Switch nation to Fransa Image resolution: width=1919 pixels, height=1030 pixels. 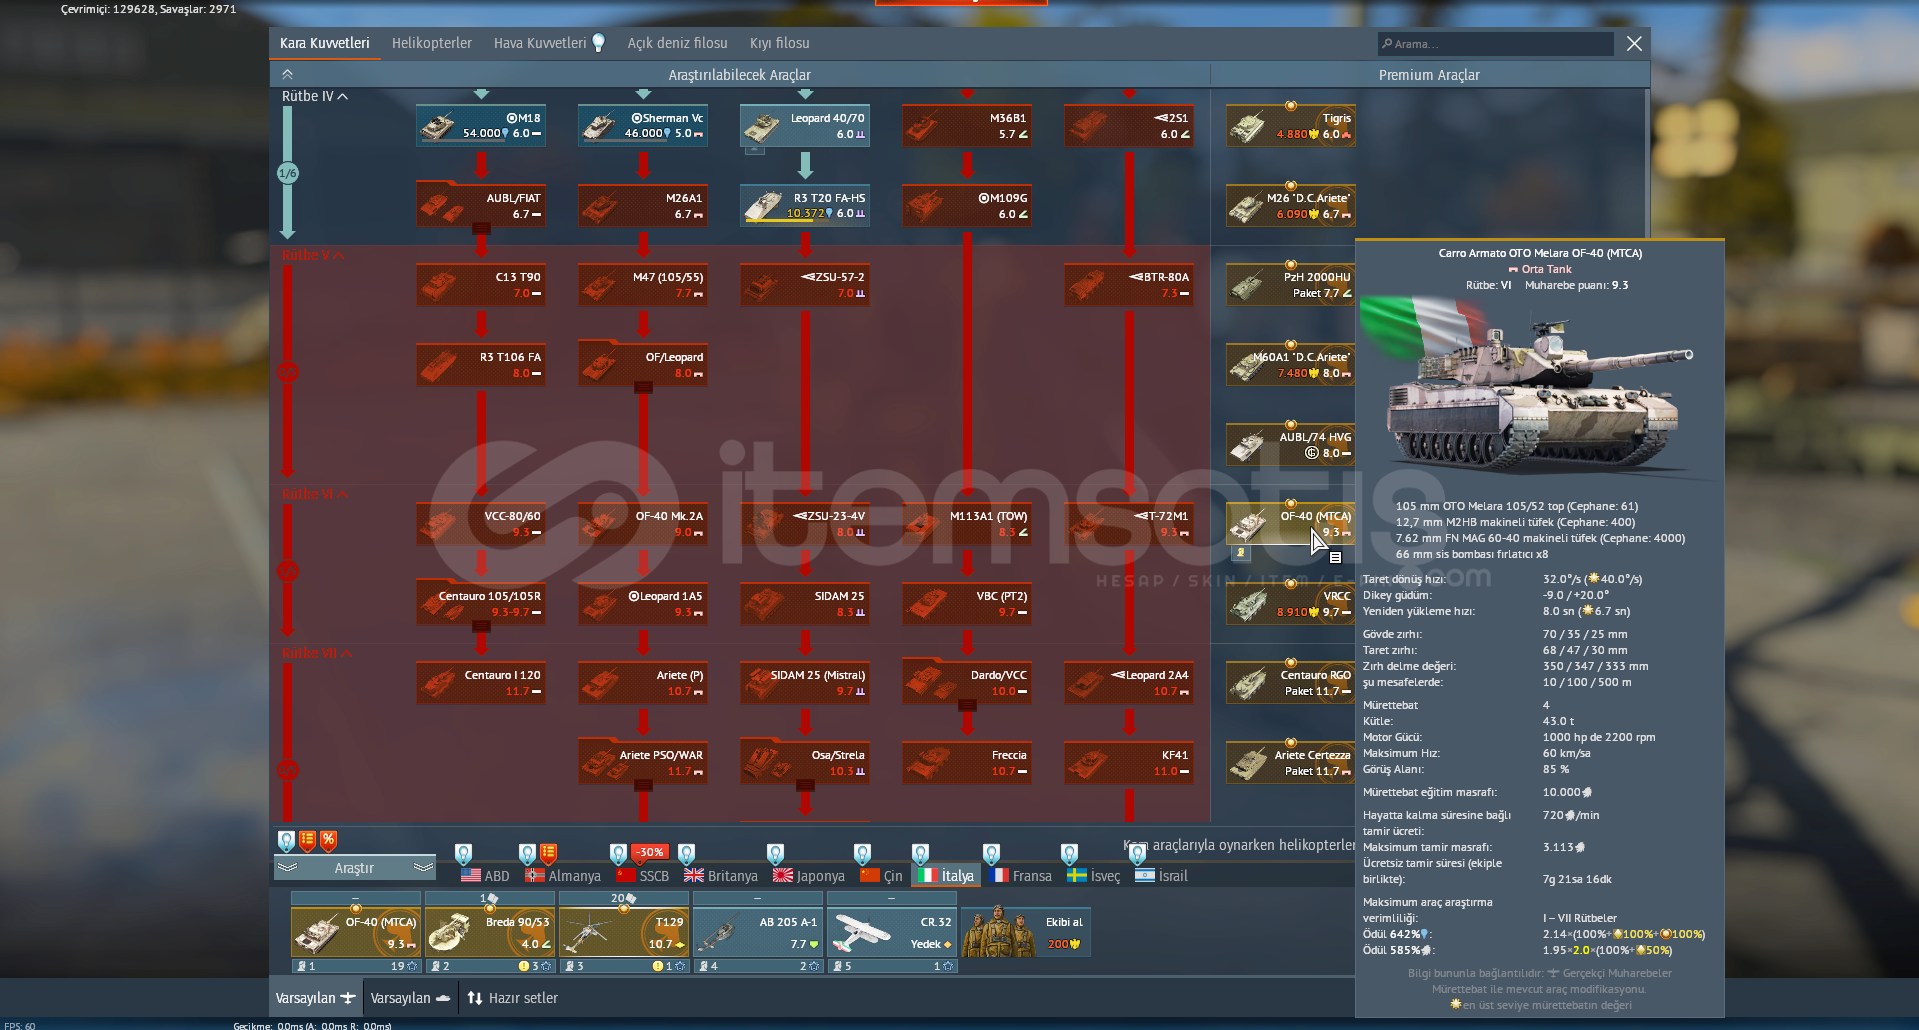point(1021,875)
